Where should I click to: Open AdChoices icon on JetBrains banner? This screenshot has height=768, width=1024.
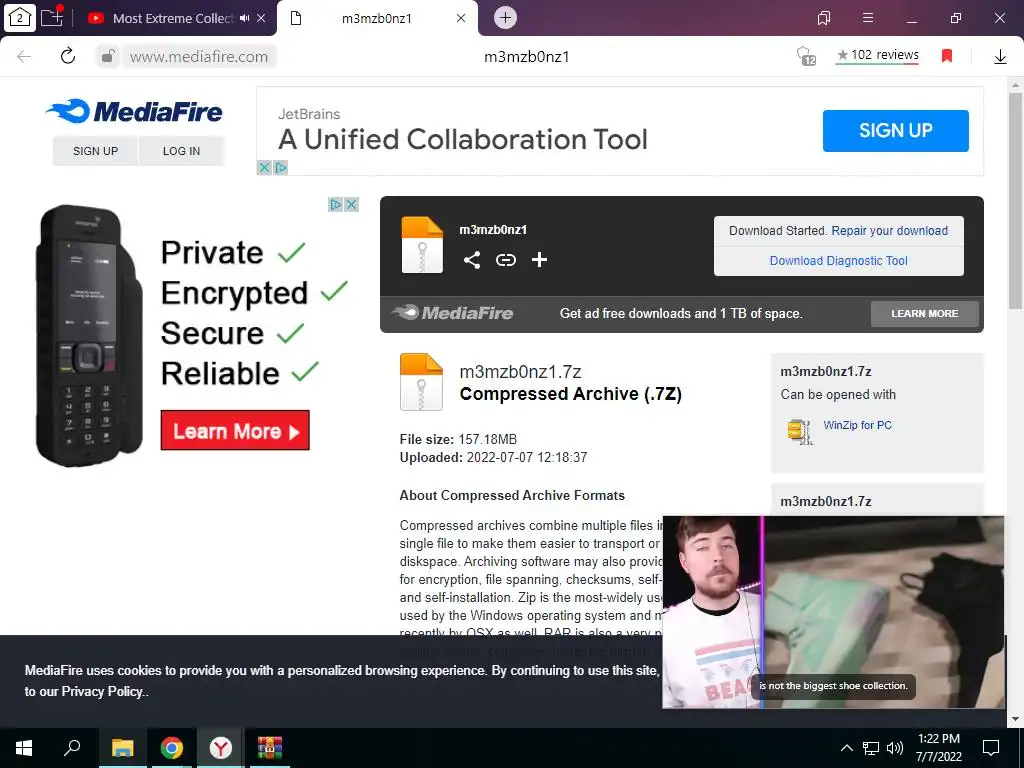pos(281,168)
